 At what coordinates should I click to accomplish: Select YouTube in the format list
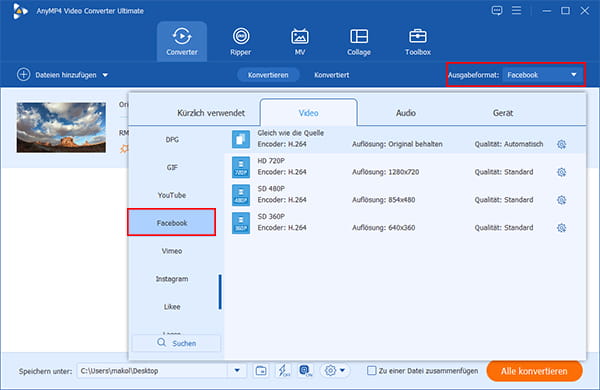point(172,195)
